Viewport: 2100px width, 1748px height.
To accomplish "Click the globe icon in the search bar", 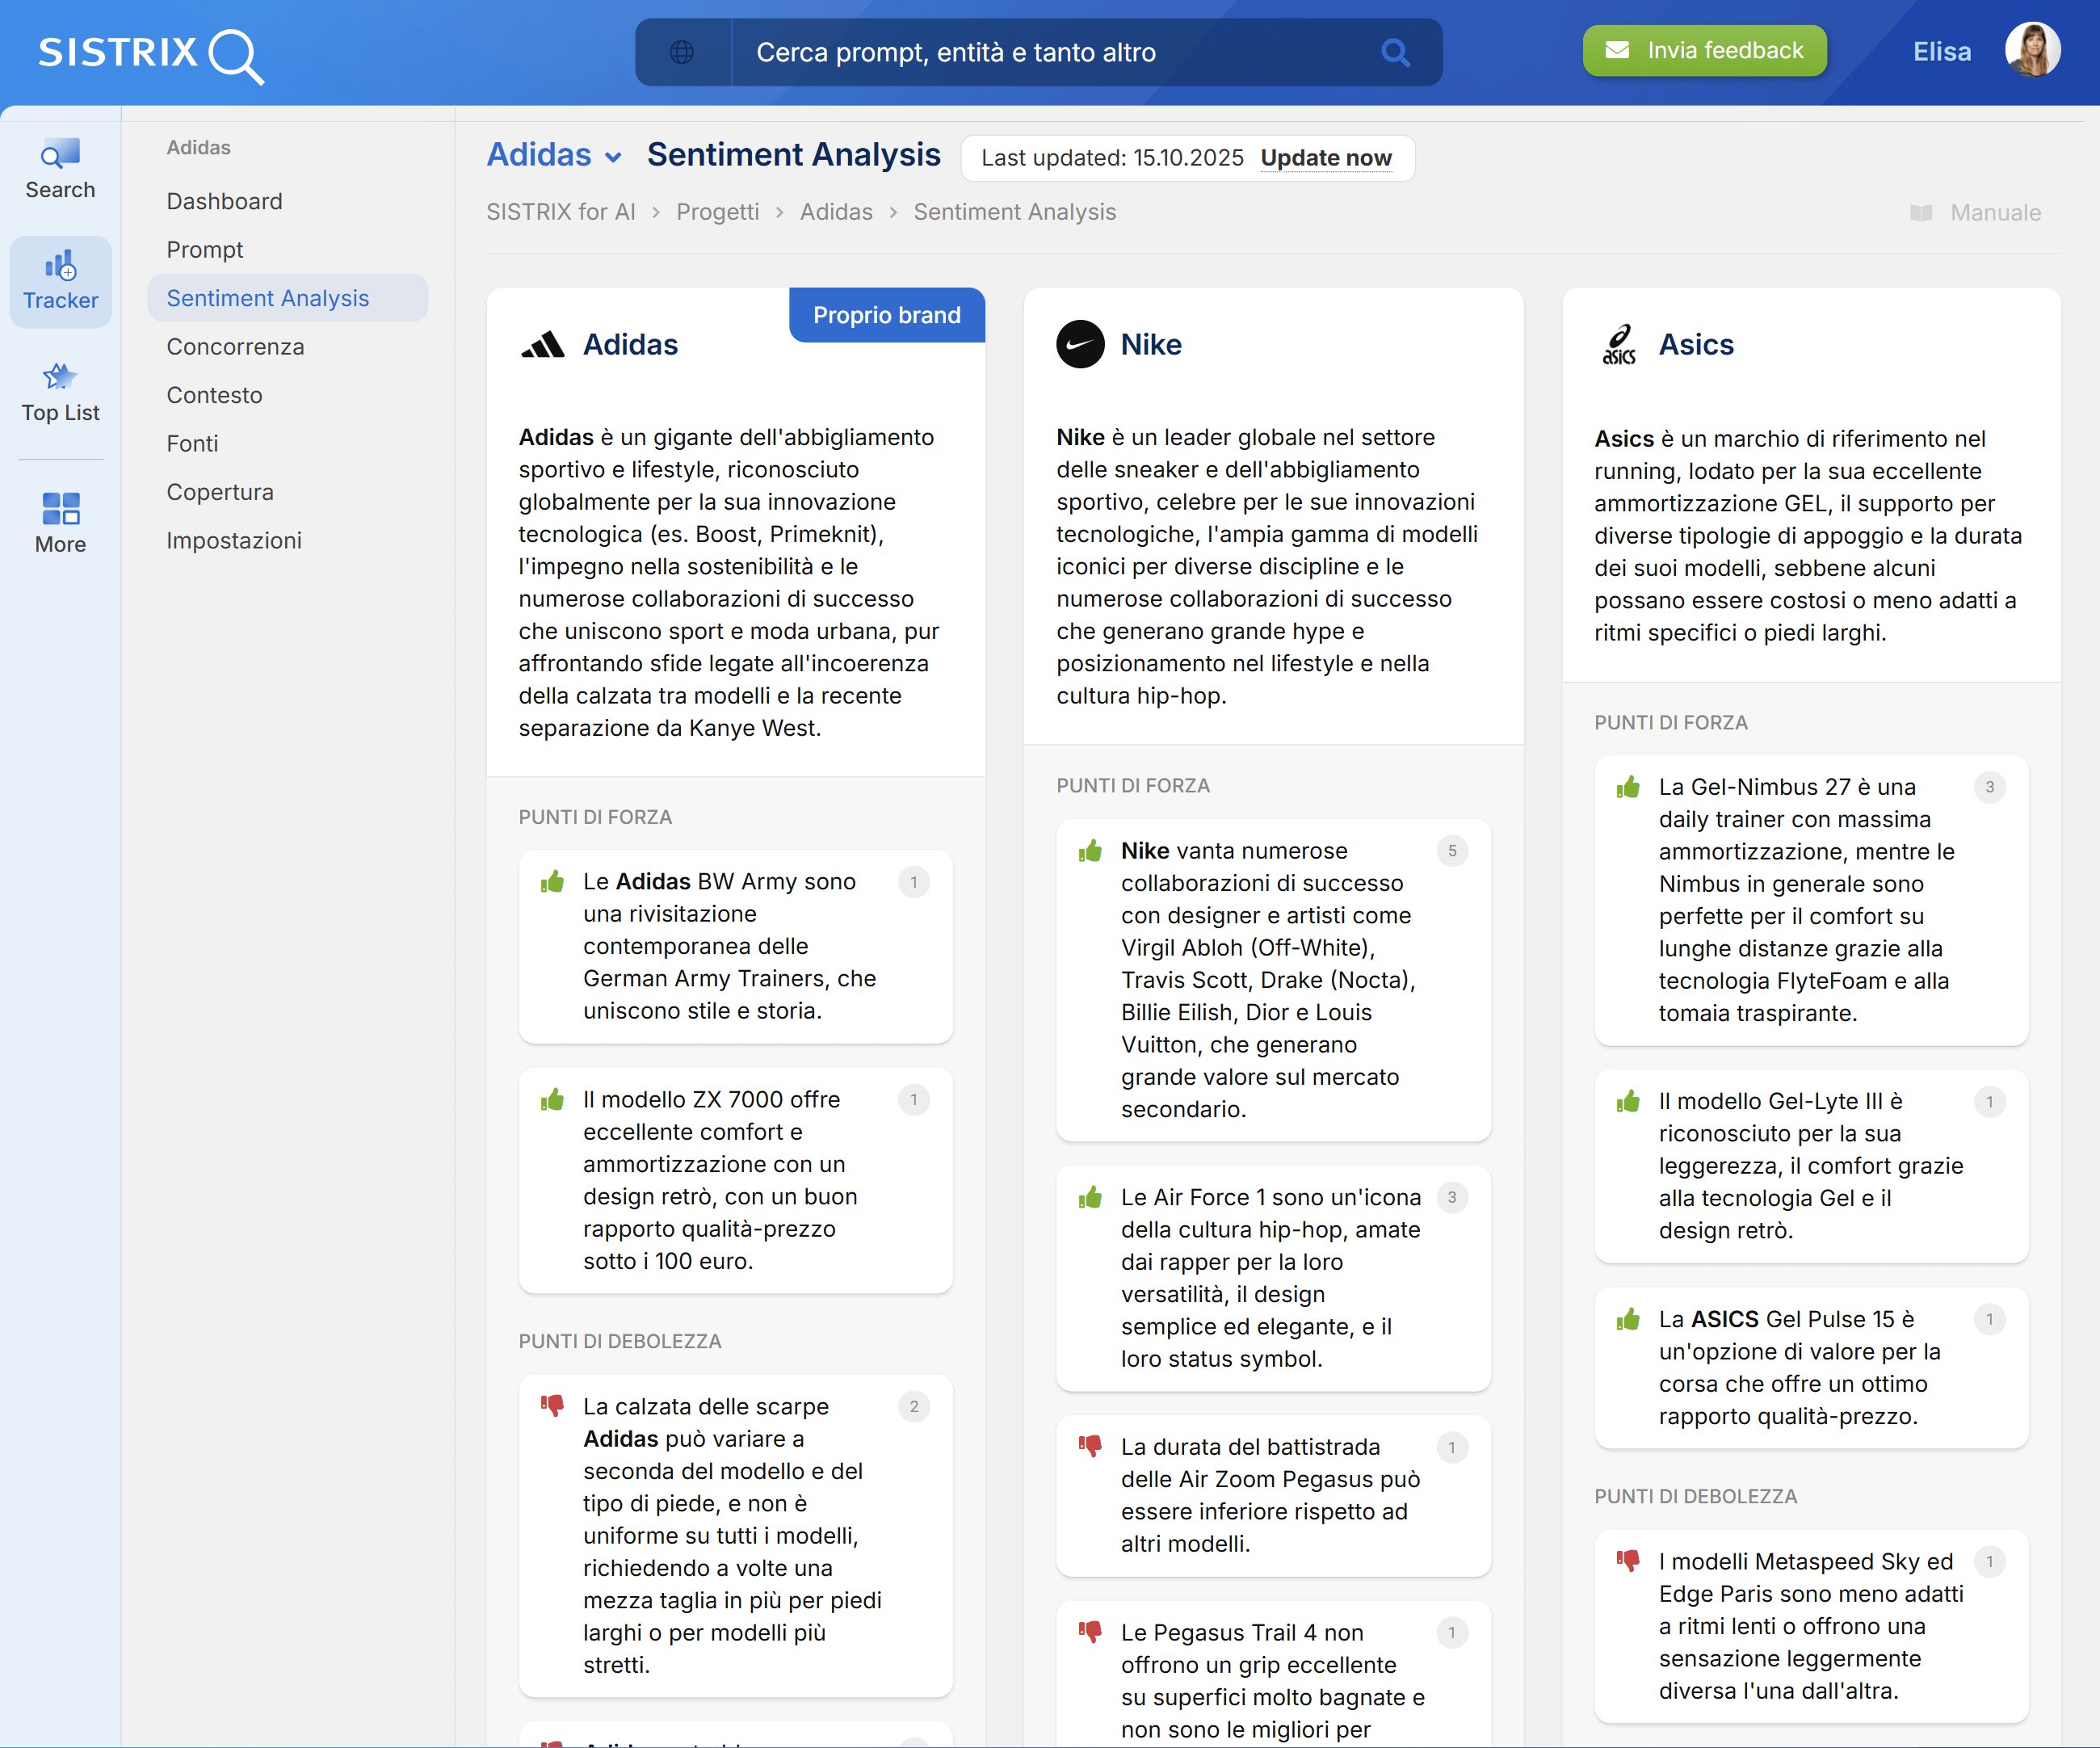I will (x=683, y=52).
